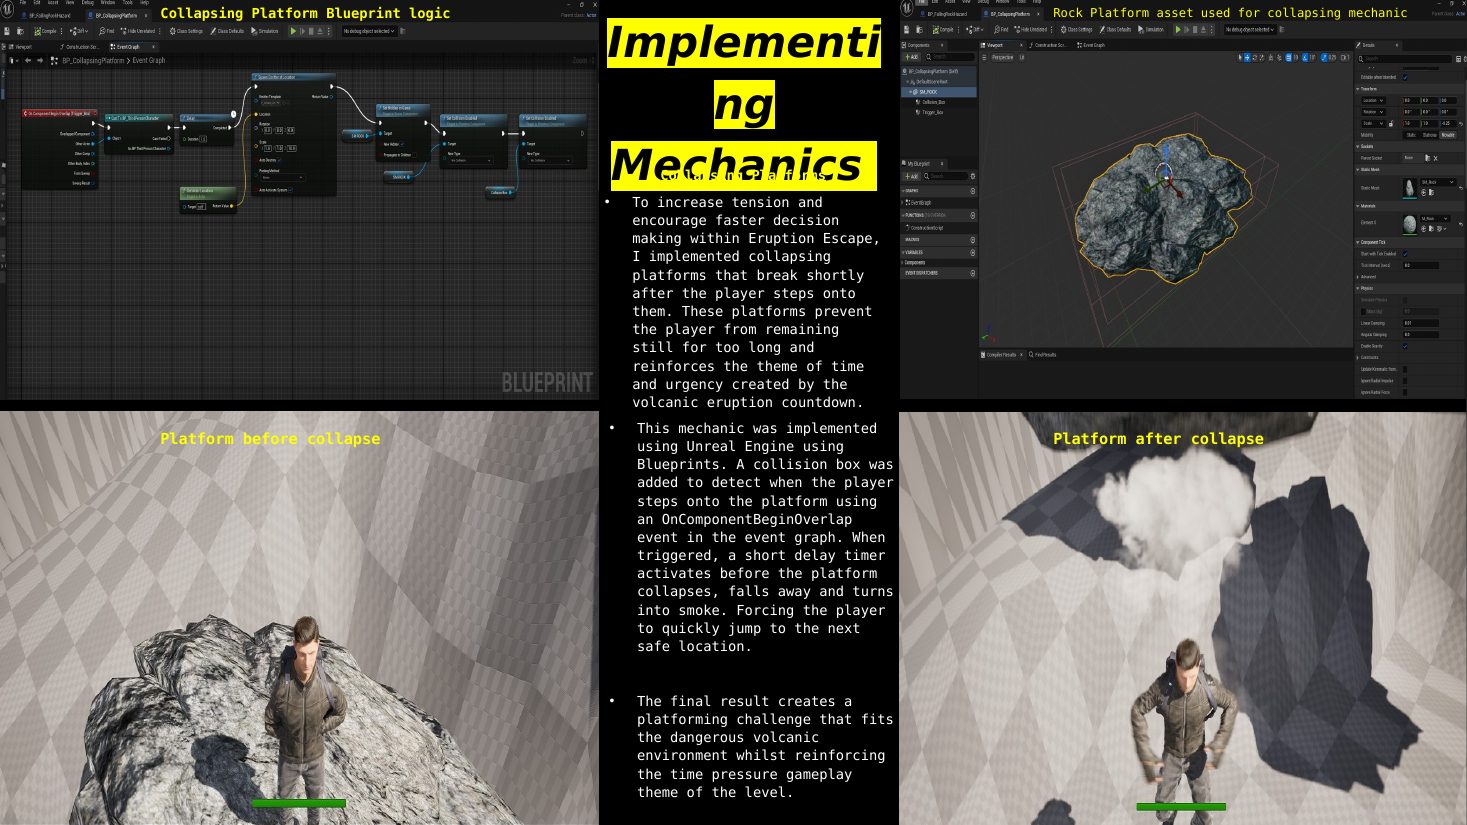Click the Add button in the Components panel

click(x=911, y=57)
